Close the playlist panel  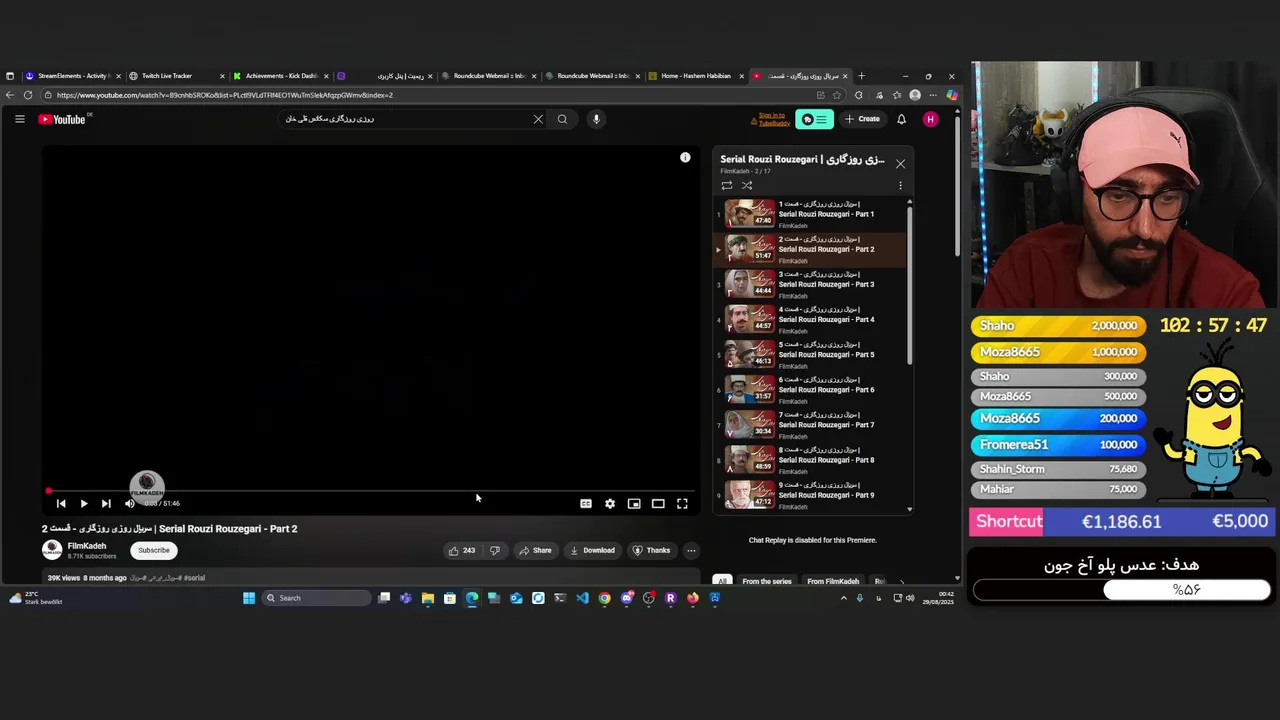[900, 163]
